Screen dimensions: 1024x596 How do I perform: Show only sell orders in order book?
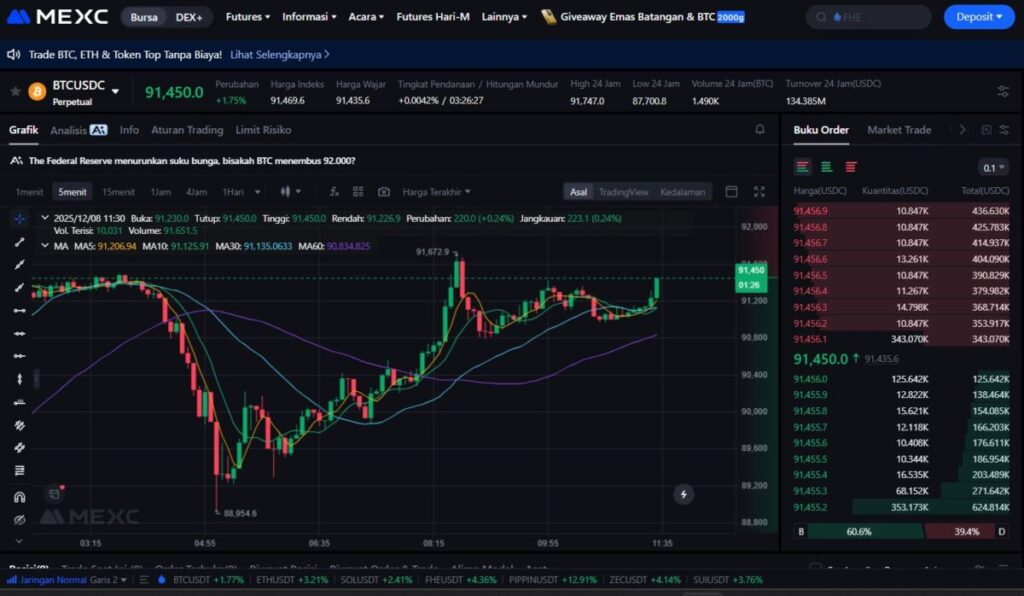coord(851,167)
